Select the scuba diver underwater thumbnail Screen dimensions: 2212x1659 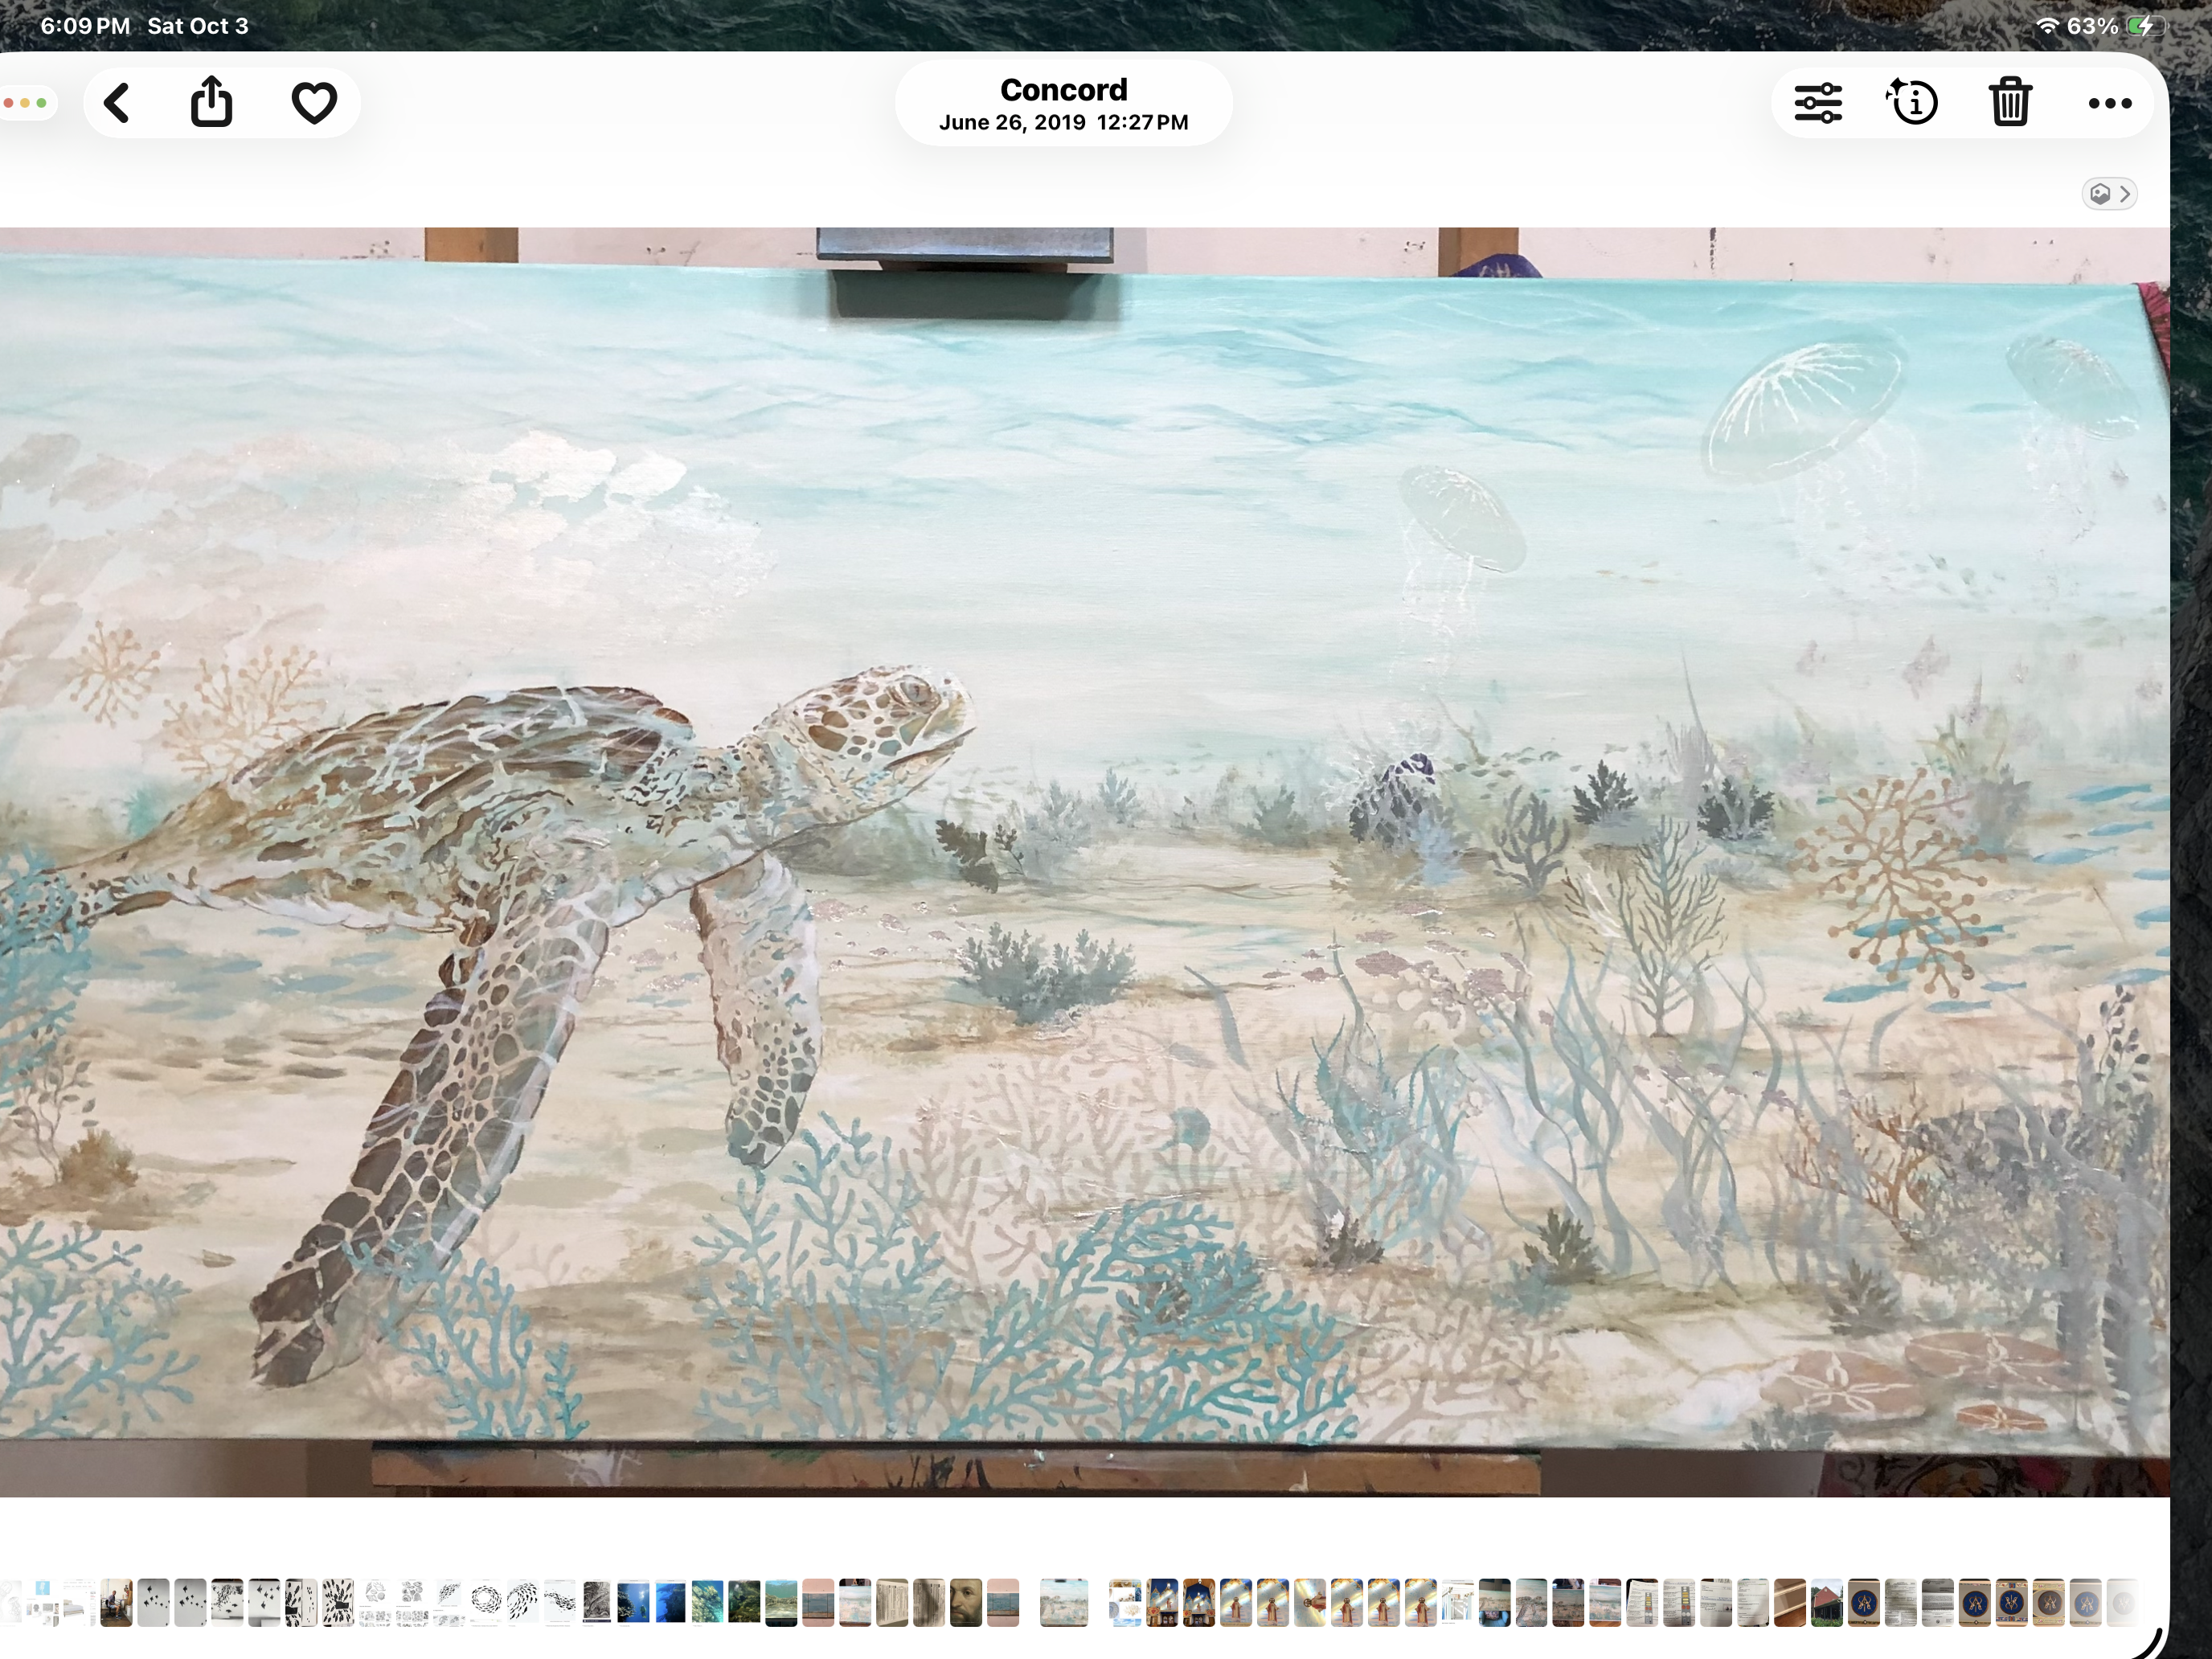coord(633,1603)
